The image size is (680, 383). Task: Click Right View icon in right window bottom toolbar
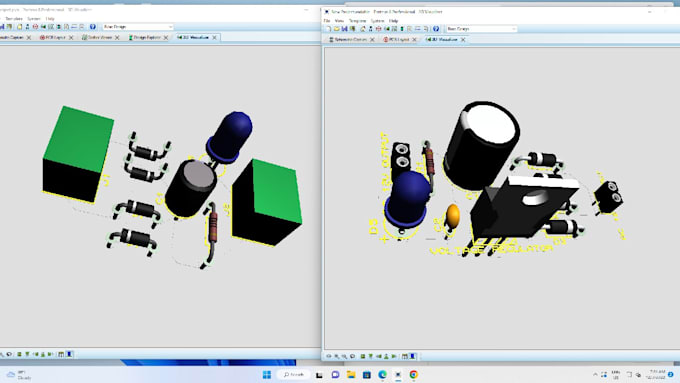click(394, 356)
